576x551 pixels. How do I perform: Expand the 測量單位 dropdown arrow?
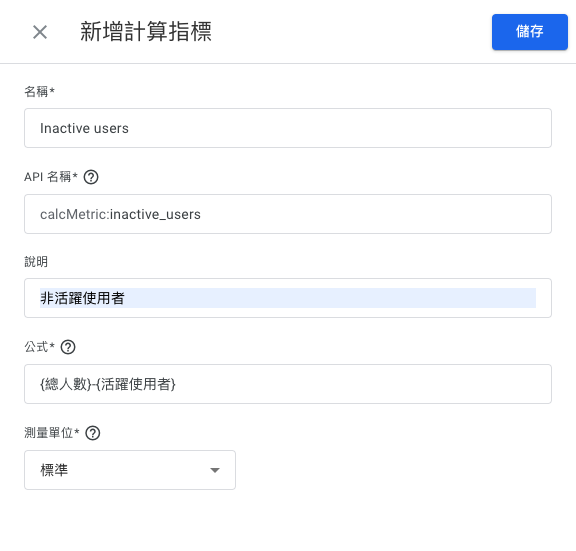(215, 470)
